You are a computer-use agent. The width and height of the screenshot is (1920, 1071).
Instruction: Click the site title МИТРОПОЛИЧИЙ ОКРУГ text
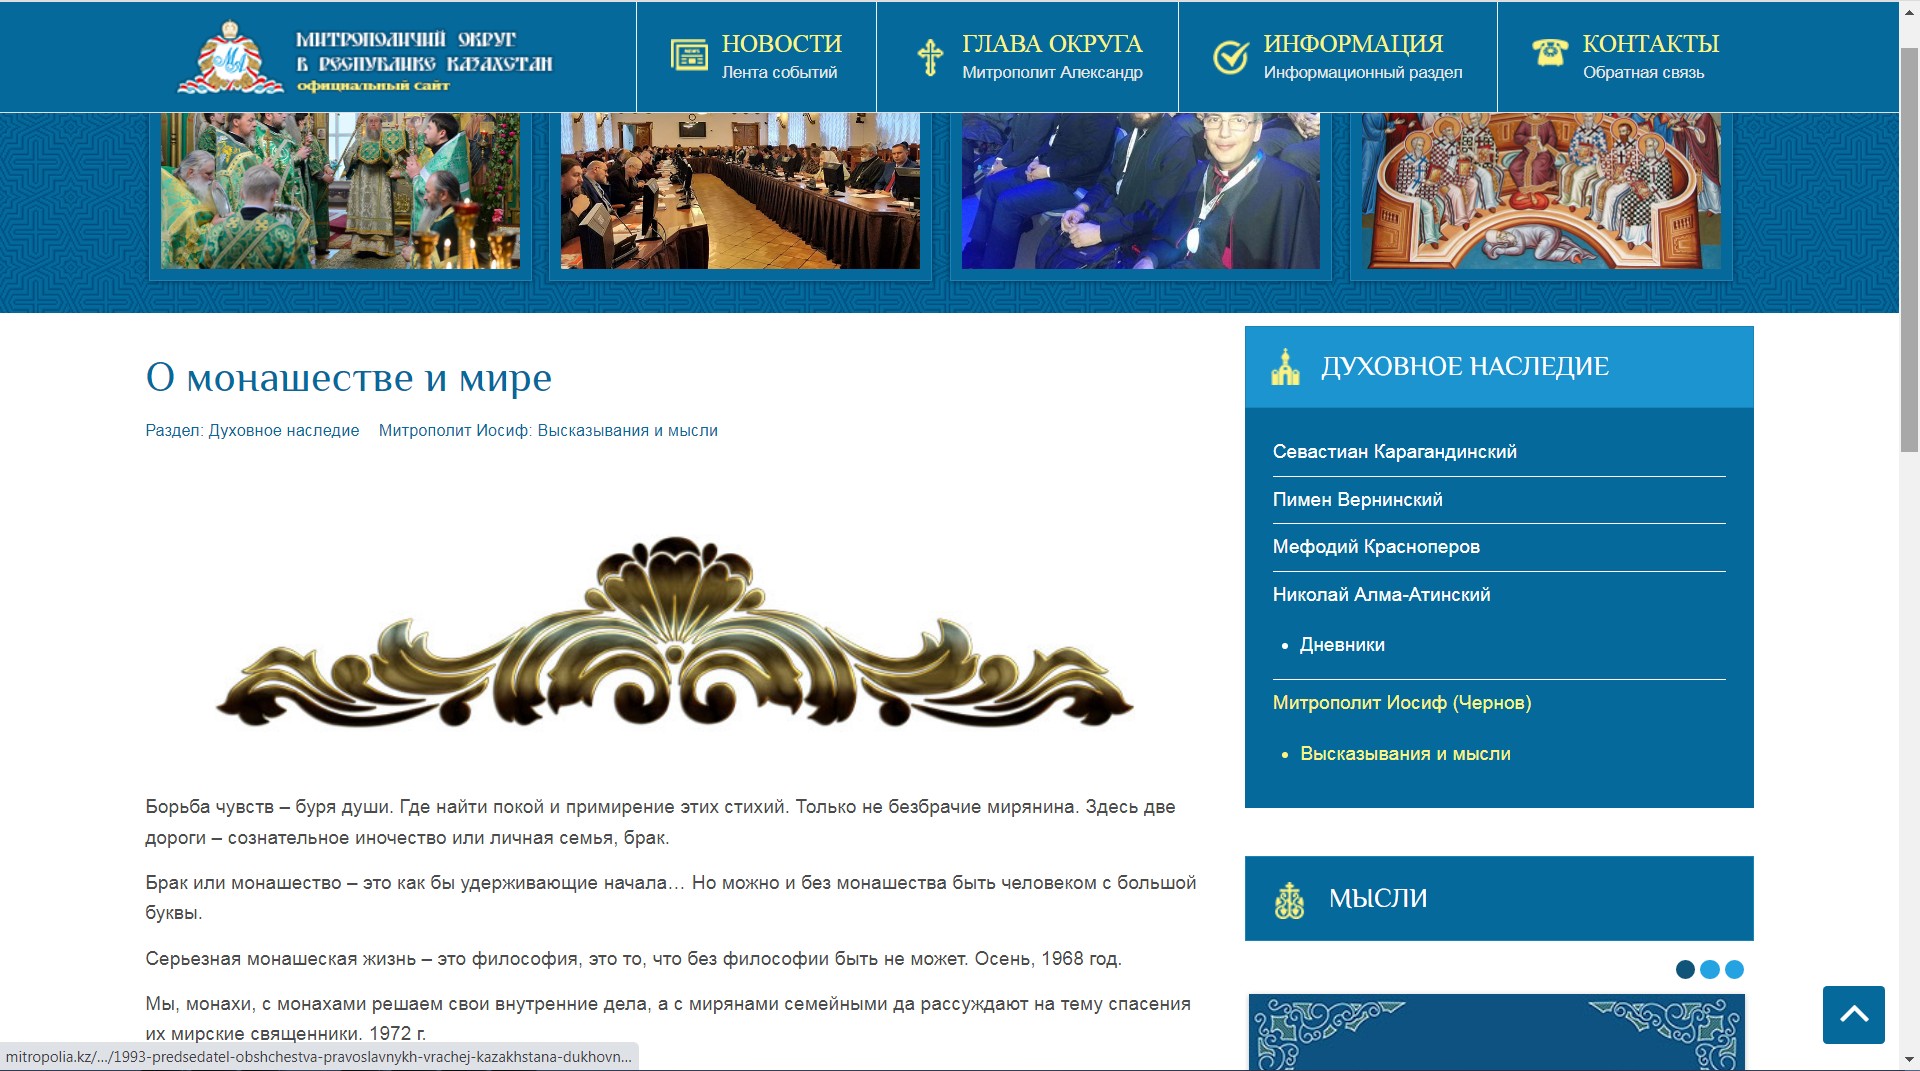pyautogui.click(x=423, y=51)
